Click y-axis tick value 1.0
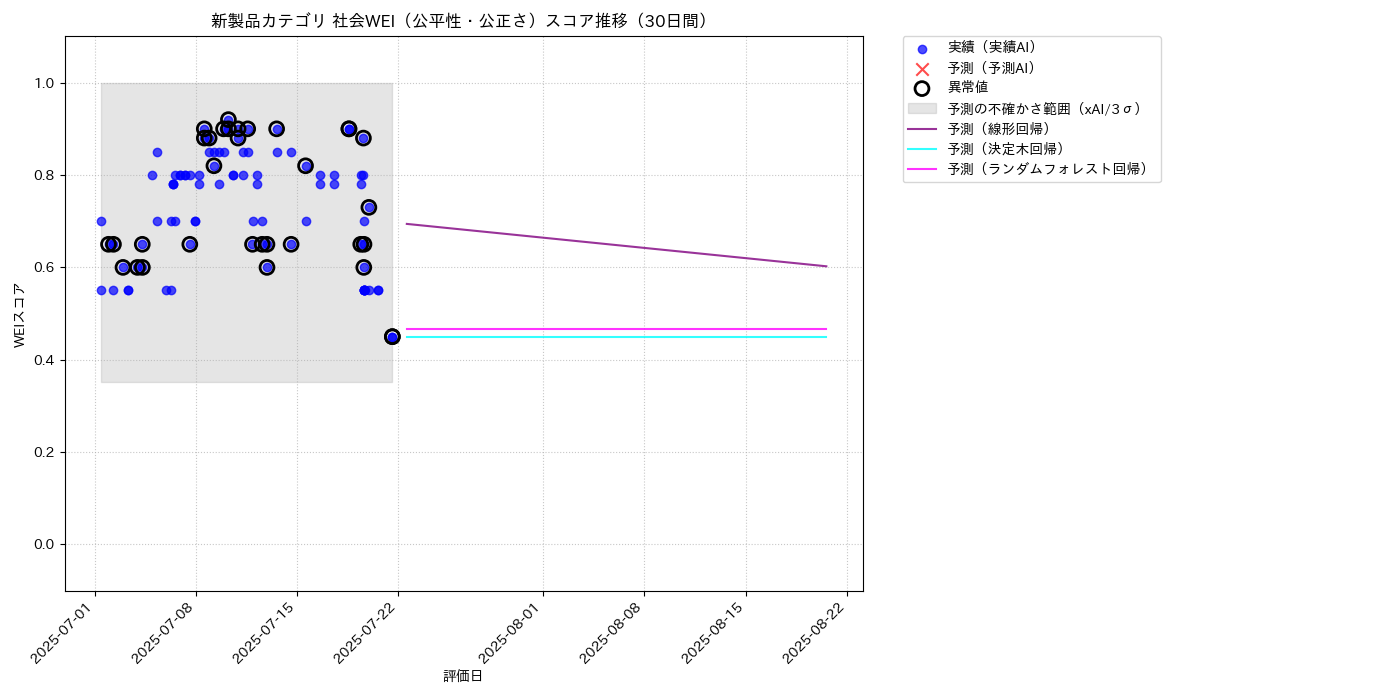1400x700 pixels. pos(44,83)
